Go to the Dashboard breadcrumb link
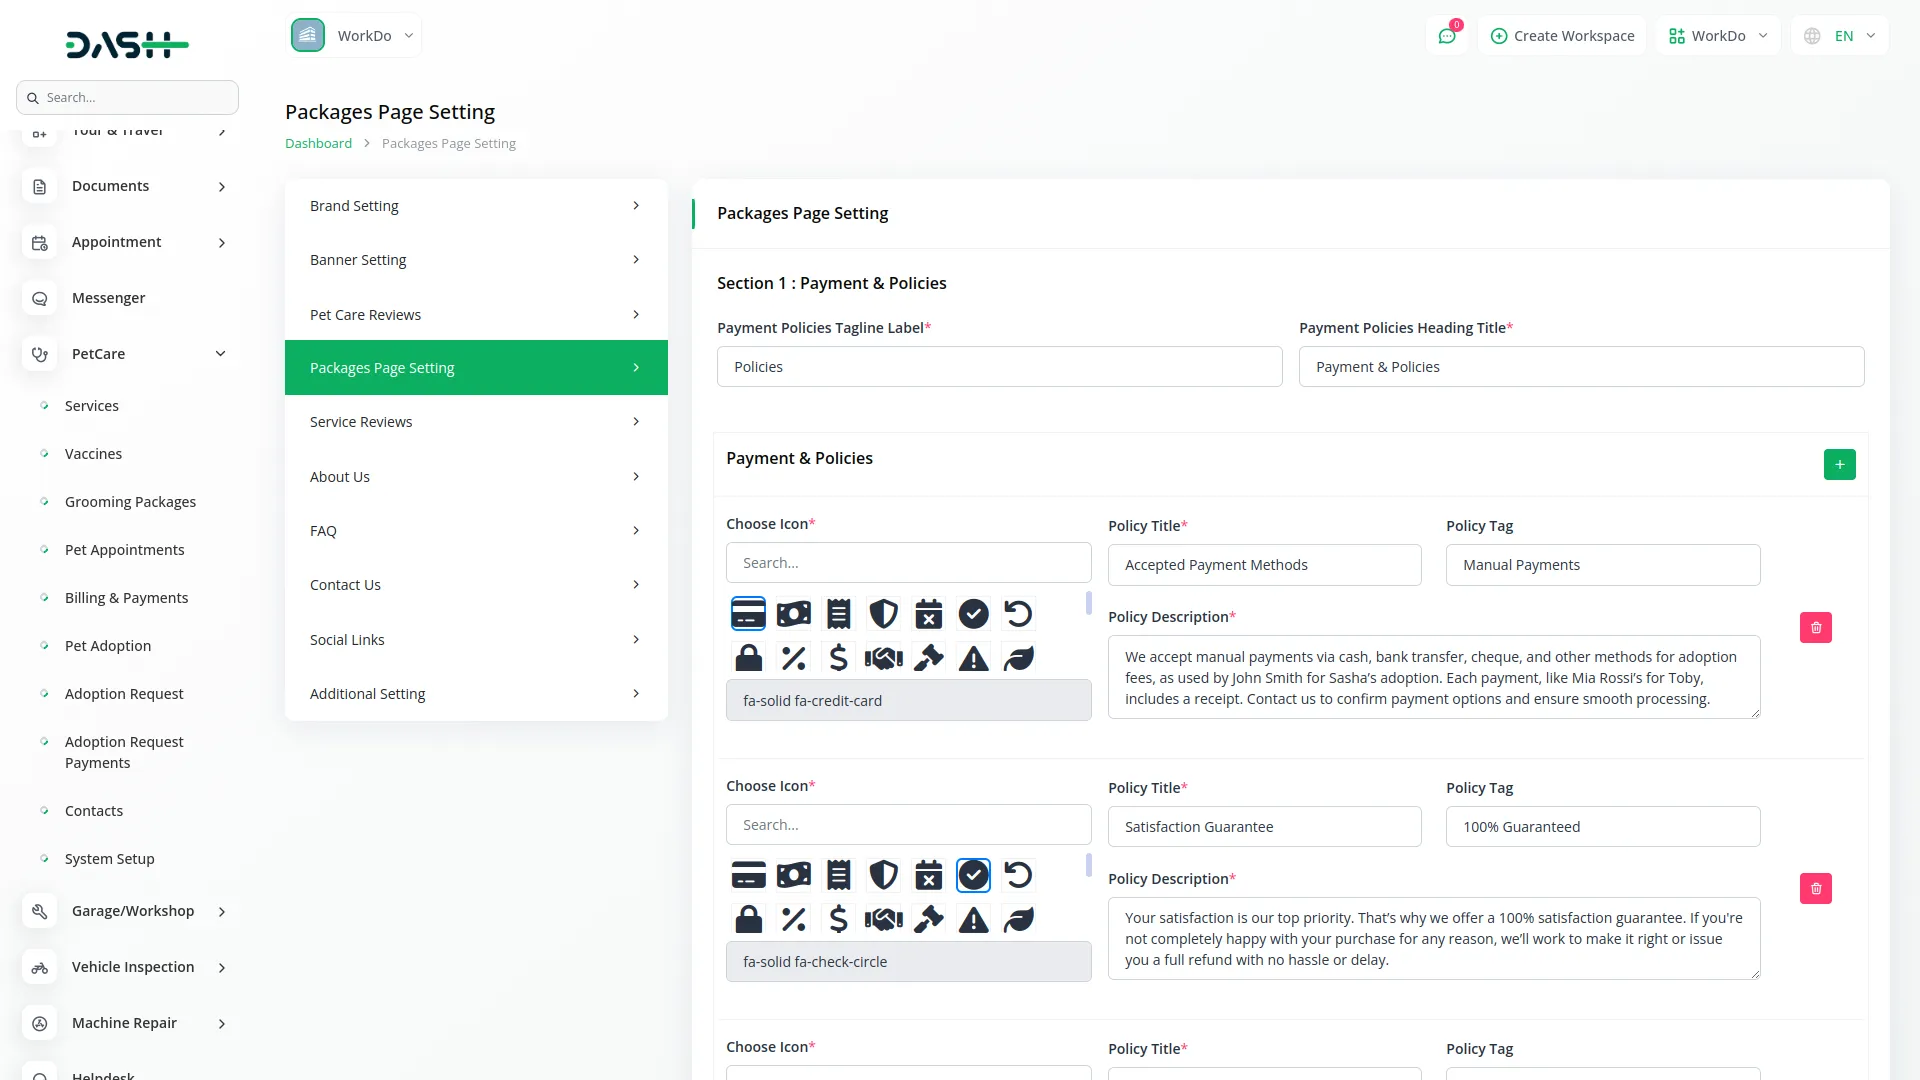 [x=318, y=143]
